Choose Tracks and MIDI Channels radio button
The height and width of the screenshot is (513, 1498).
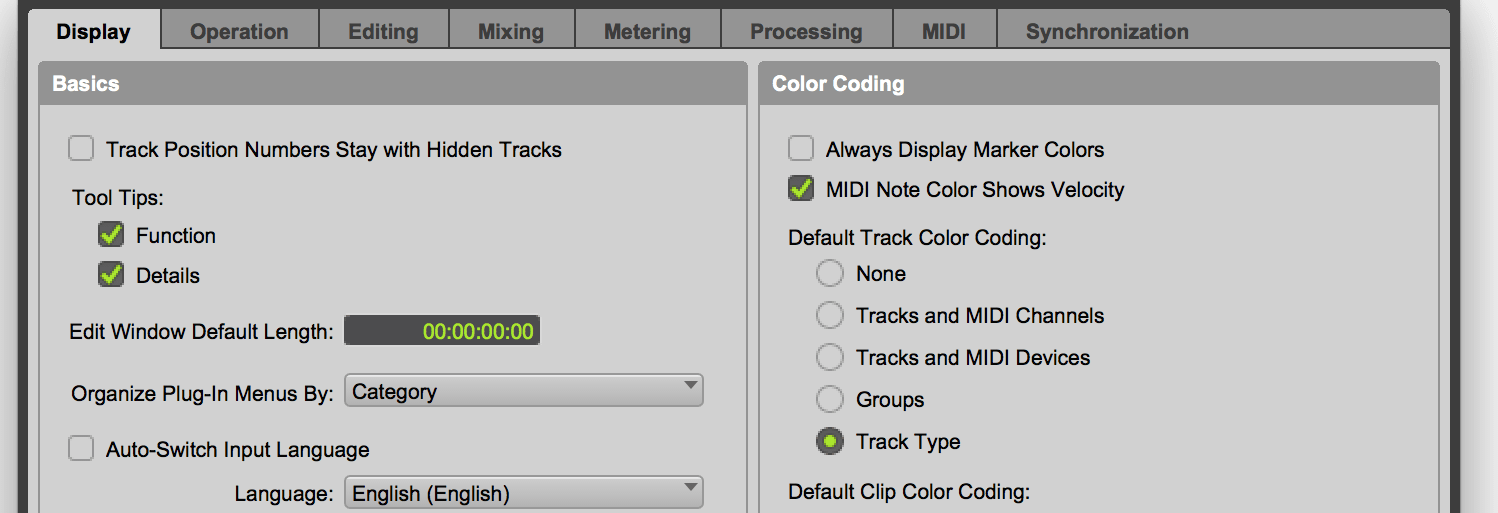click(830, 316)
